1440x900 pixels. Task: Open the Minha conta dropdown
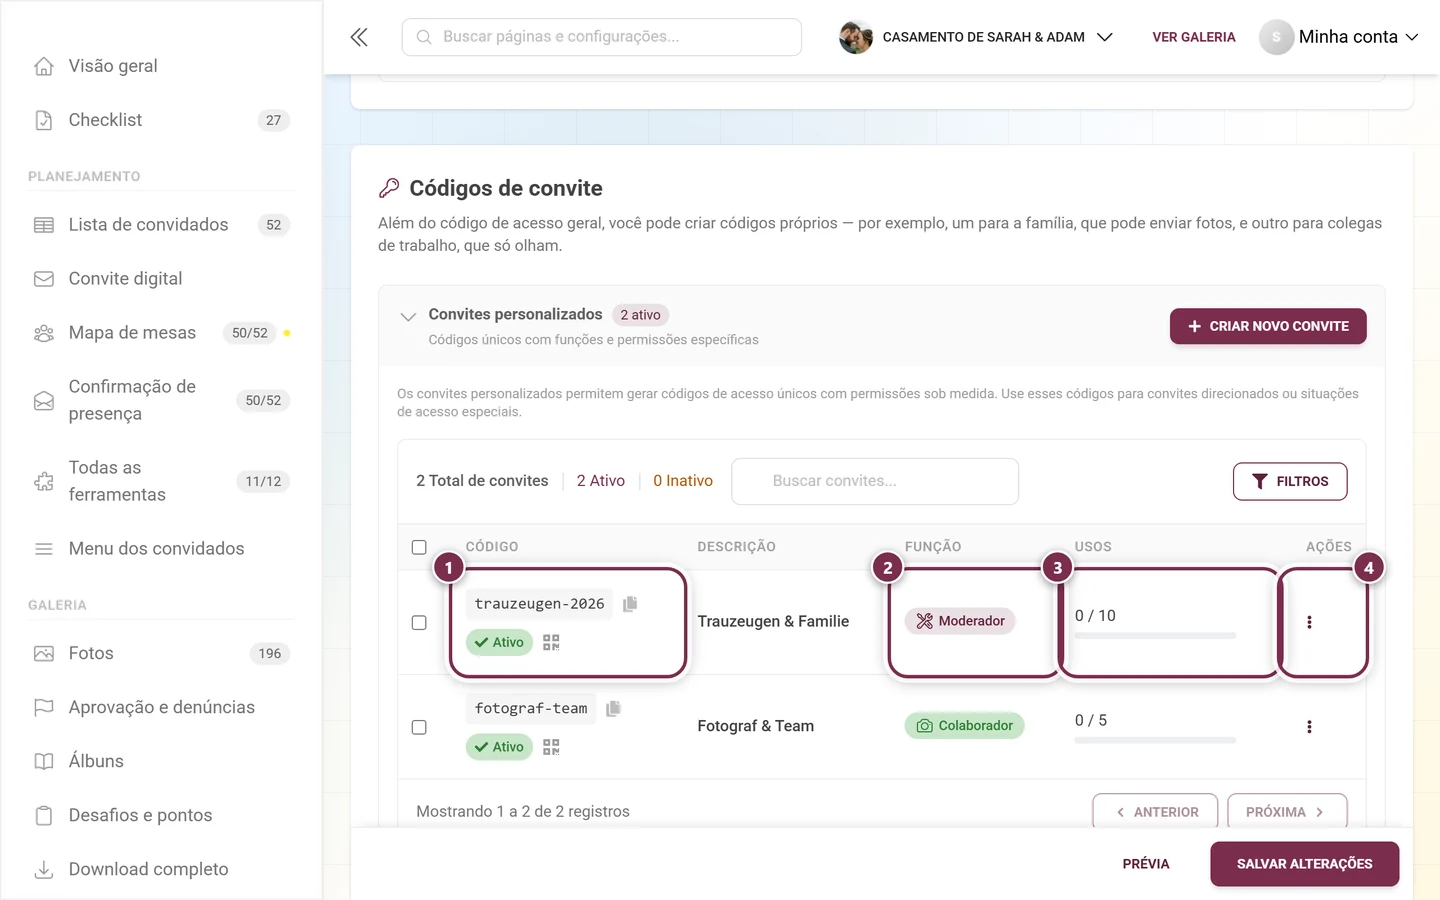click(1339, 37)
